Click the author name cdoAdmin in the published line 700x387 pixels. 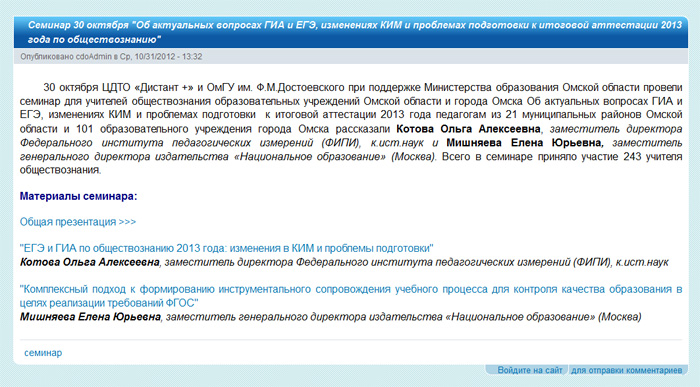pyautogui.click(x=94, y=57)
